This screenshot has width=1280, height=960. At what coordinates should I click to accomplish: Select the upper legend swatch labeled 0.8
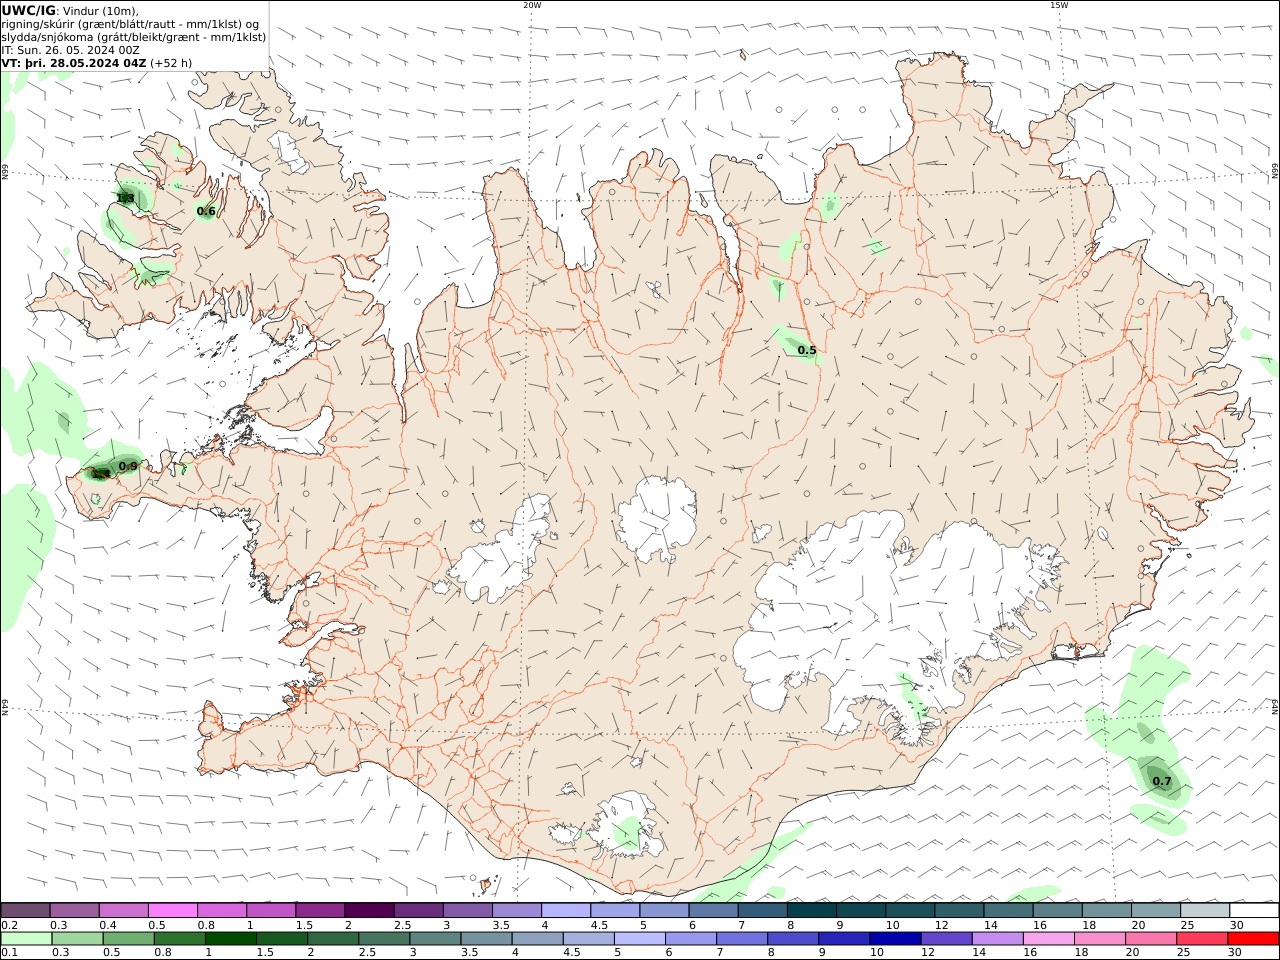point(221,910)
